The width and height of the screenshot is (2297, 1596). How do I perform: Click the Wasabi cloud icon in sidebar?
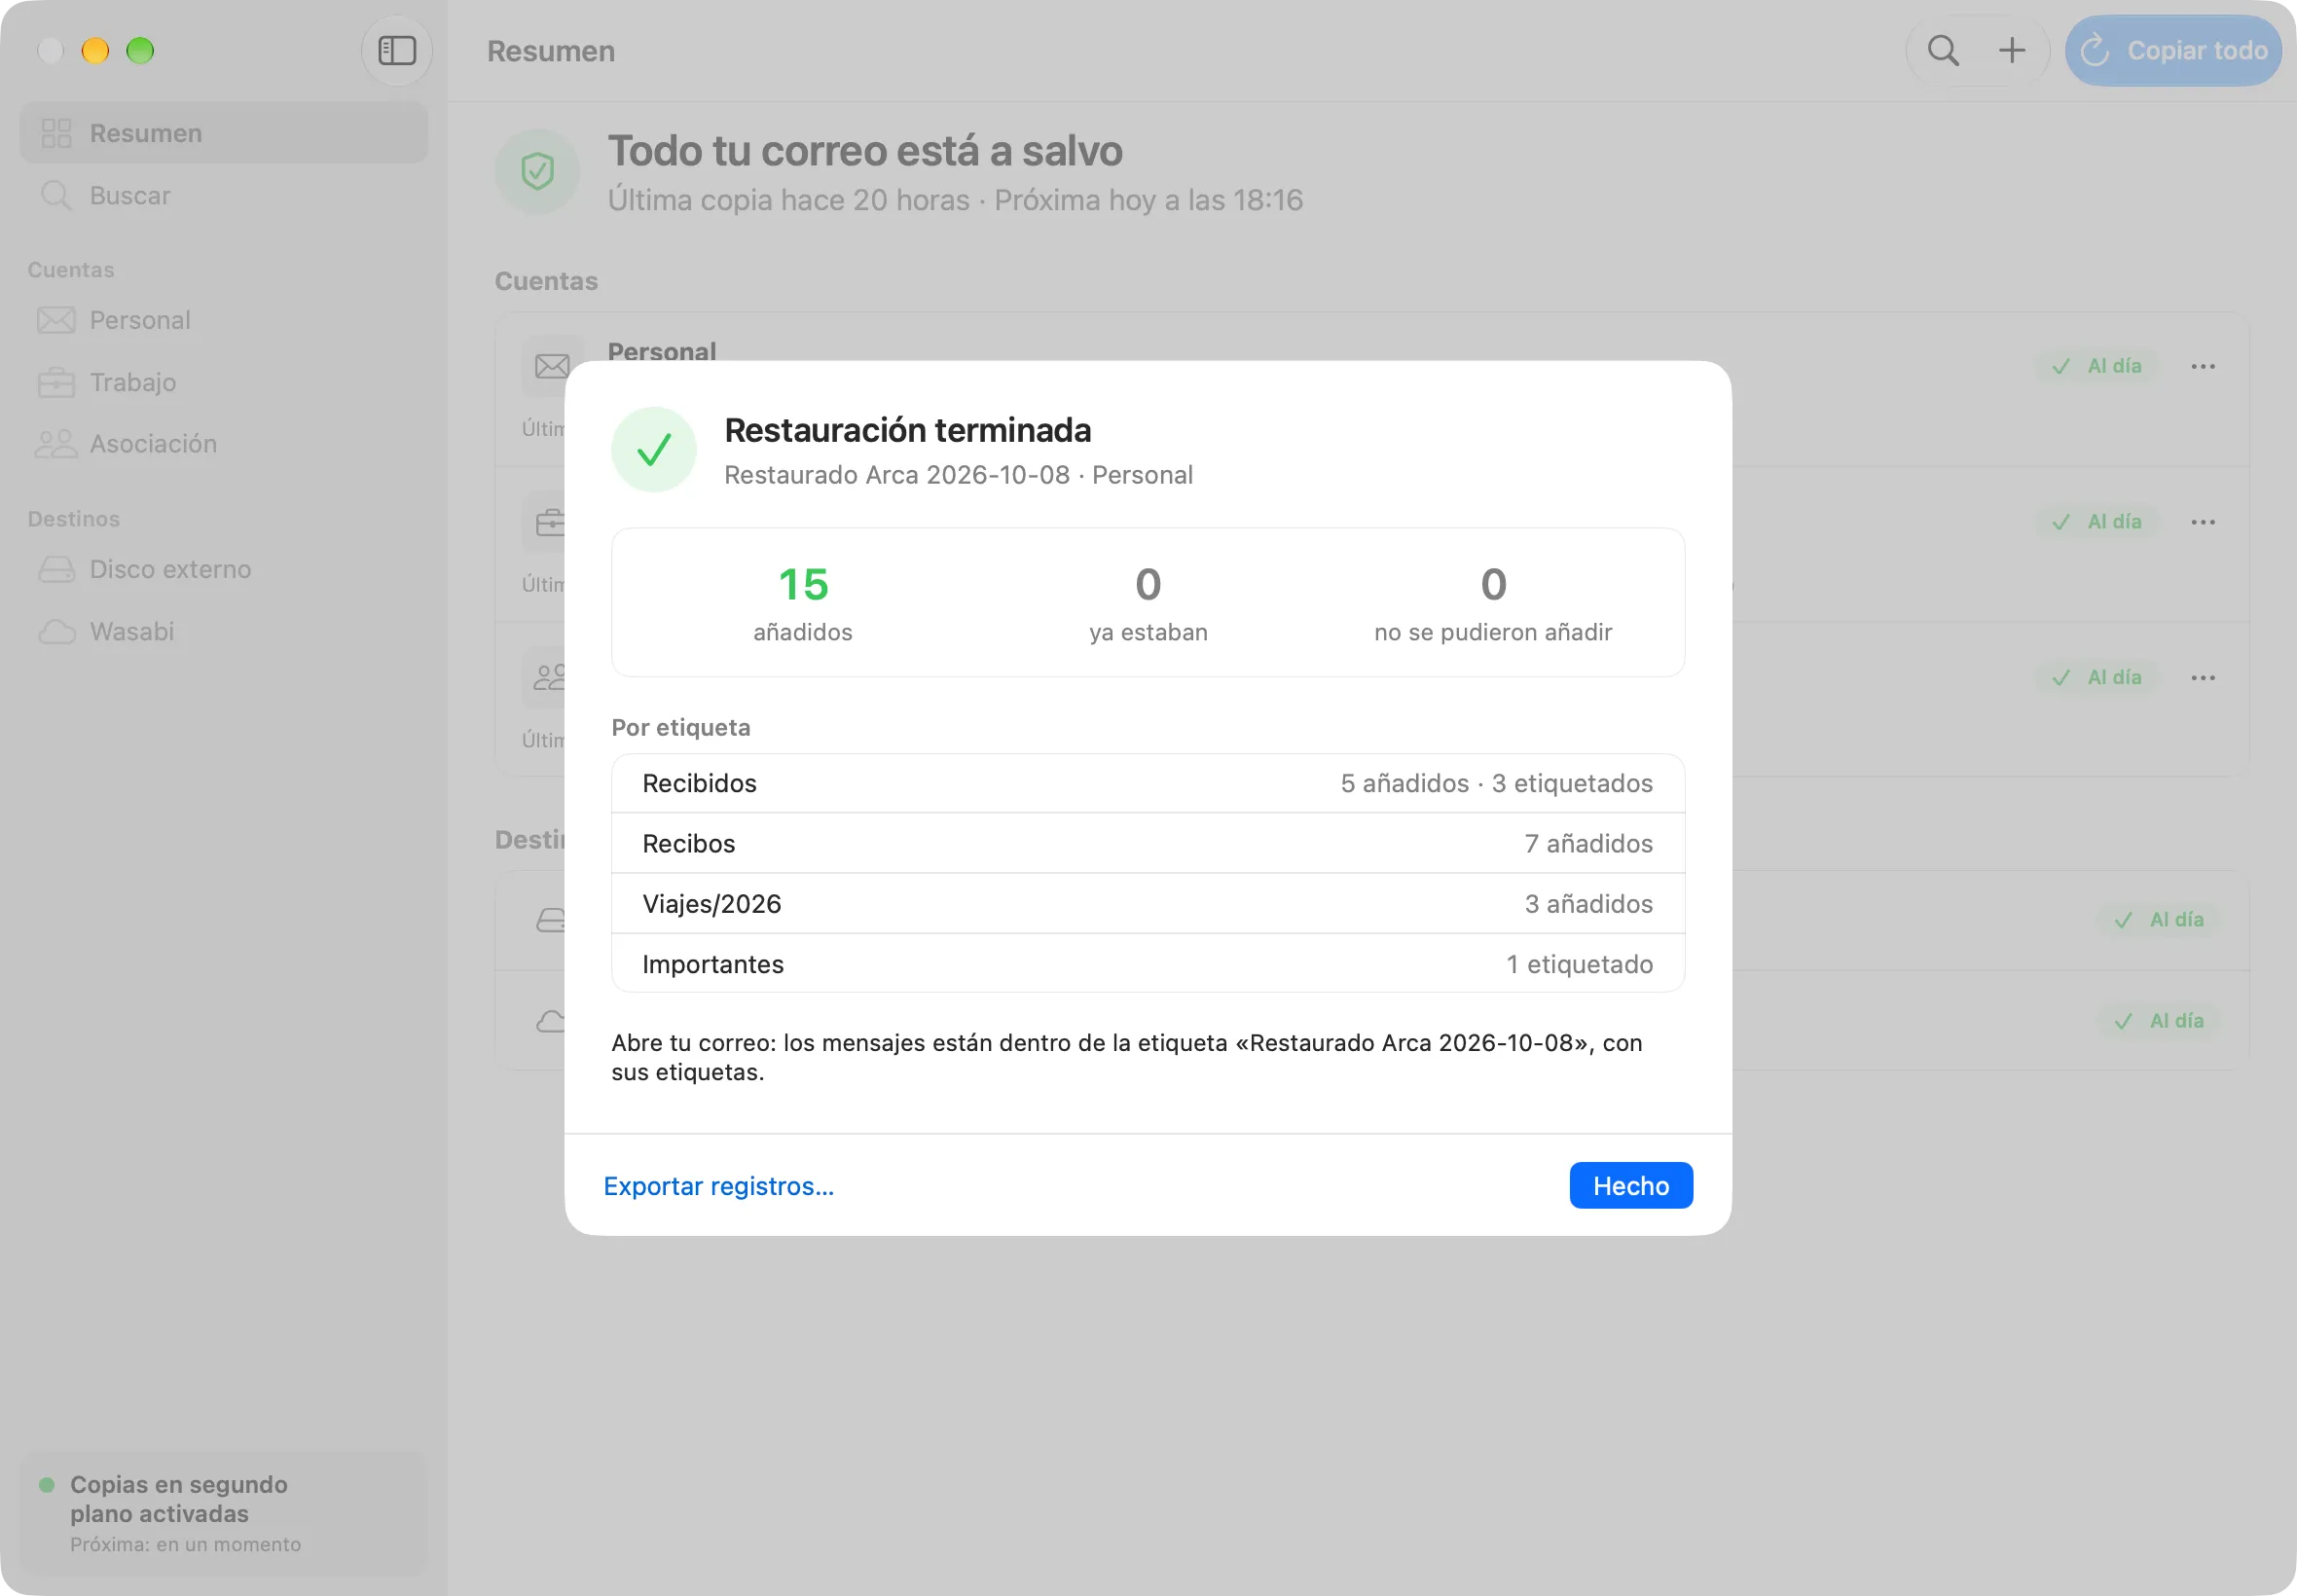[x=56, y=631]
